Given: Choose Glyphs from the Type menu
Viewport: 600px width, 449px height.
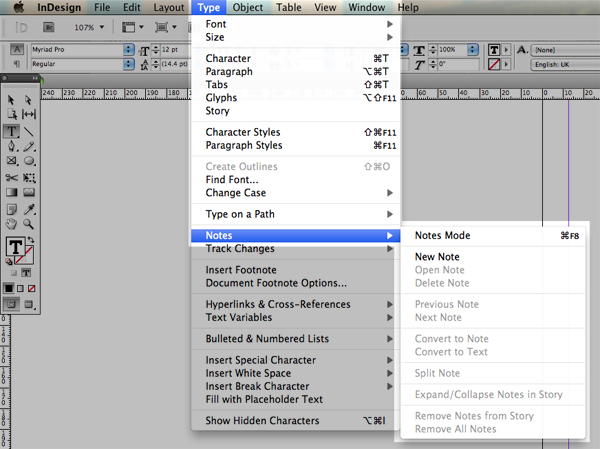Looking at the screenshot, I should 296,98.
